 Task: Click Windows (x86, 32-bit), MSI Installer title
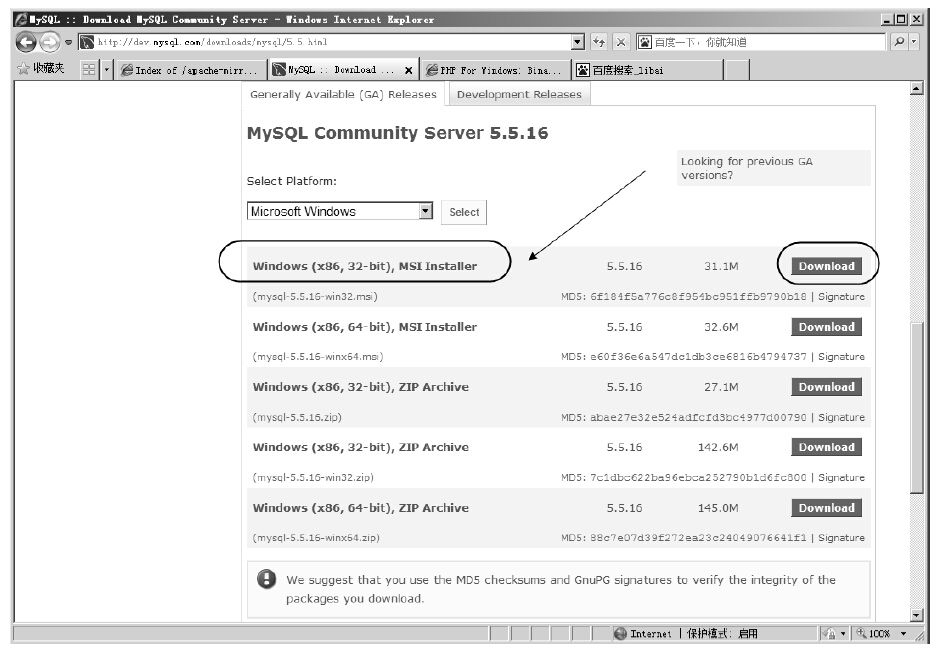click(364, 266)
